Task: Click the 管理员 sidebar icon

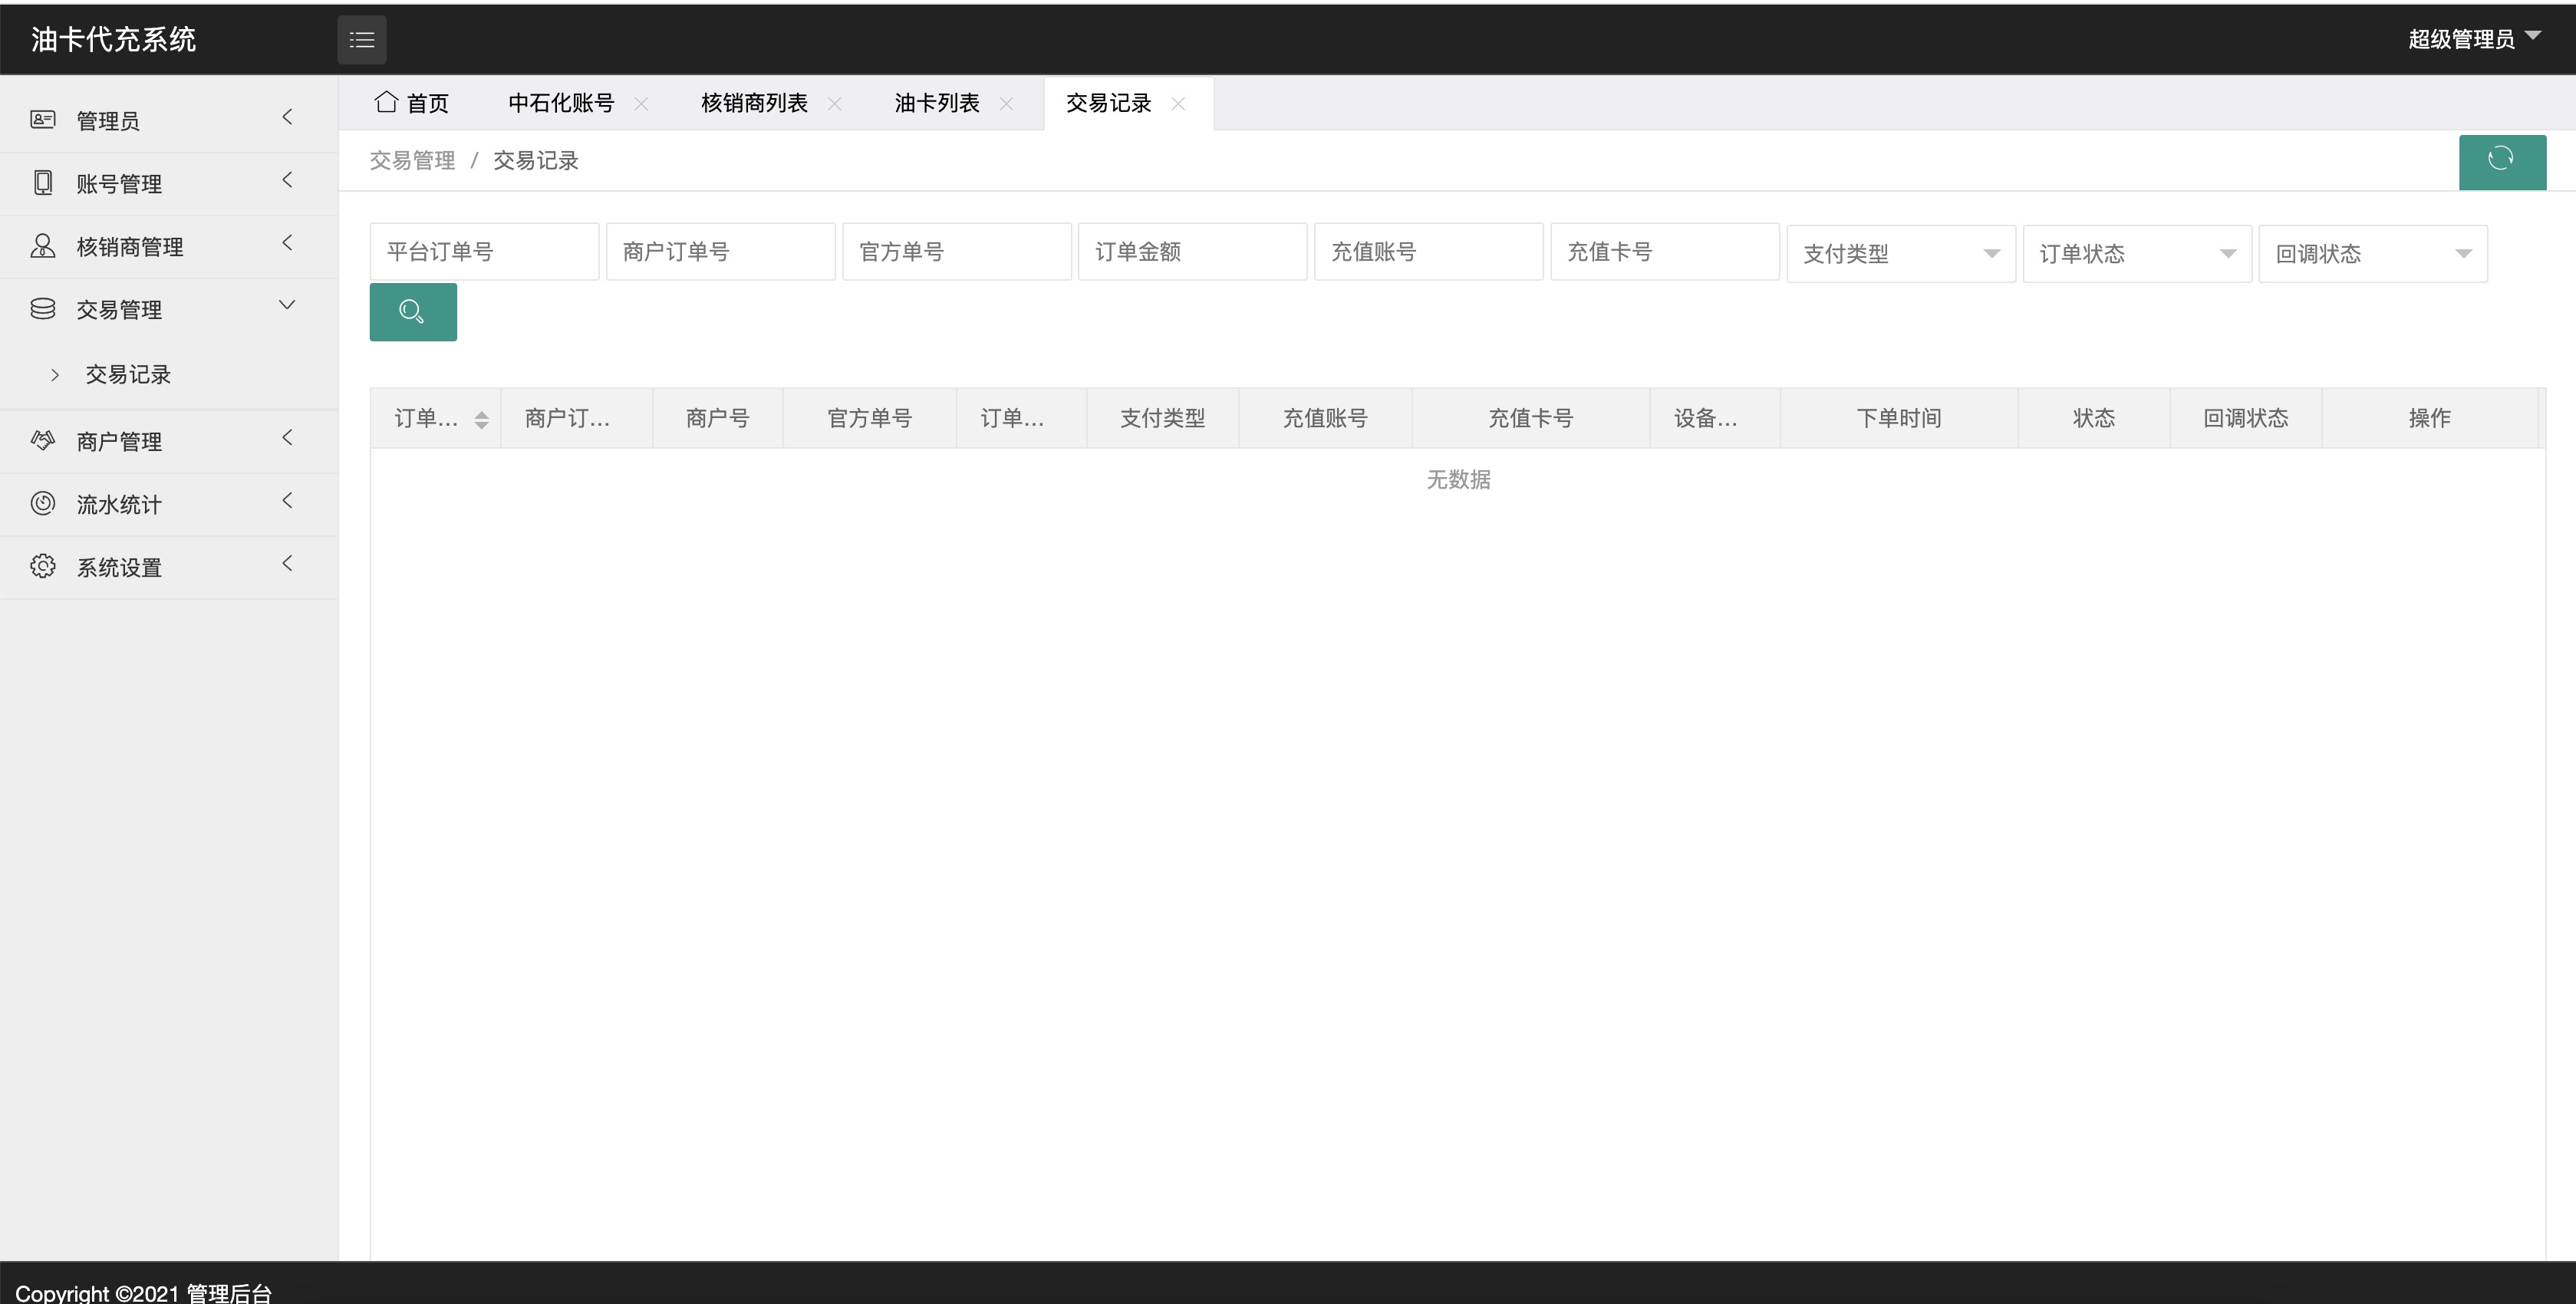Action: click(43, 119)
